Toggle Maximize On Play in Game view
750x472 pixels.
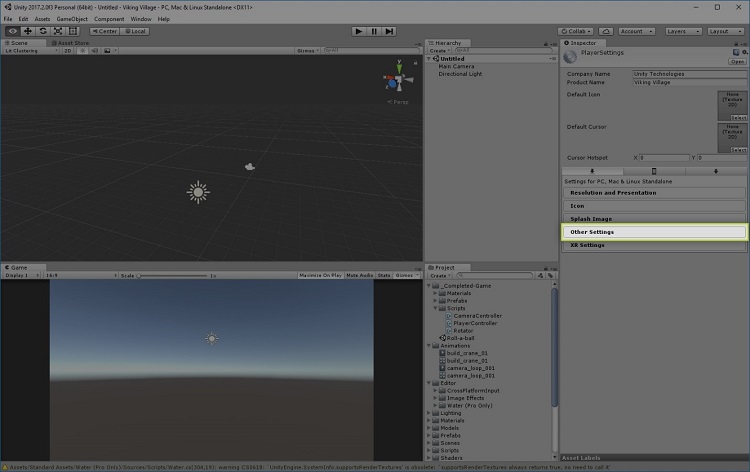[x=321, y=275]
